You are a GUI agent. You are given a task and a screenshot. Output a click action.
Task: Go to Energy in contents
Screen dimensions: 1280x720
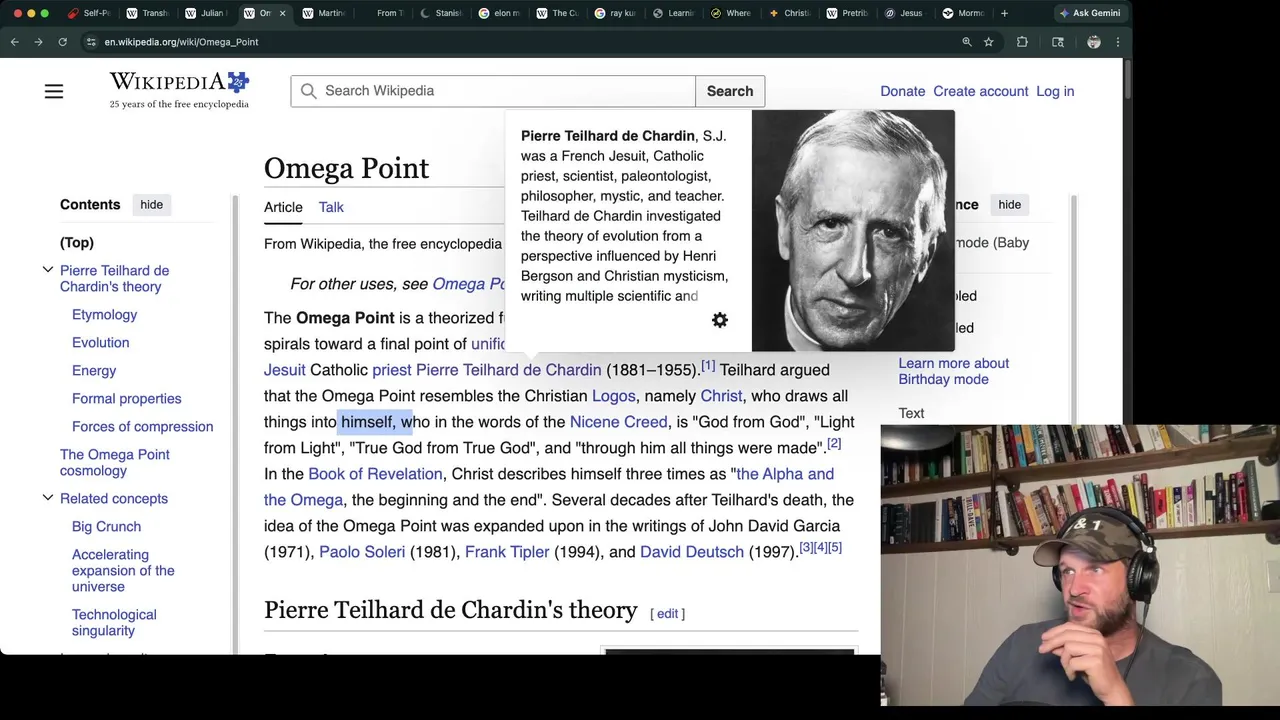94,370
